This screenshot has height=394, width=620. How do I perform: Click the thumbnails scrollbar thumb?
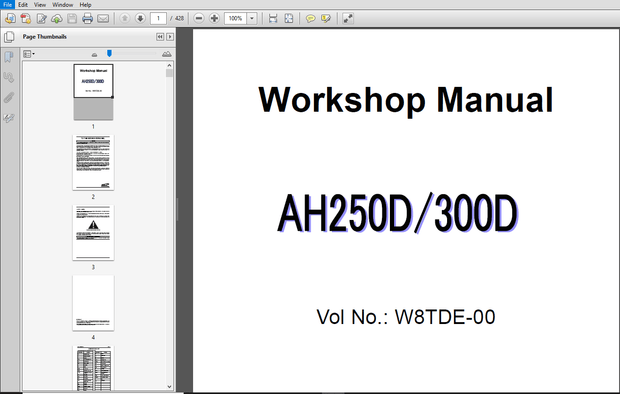coord(169,73)
